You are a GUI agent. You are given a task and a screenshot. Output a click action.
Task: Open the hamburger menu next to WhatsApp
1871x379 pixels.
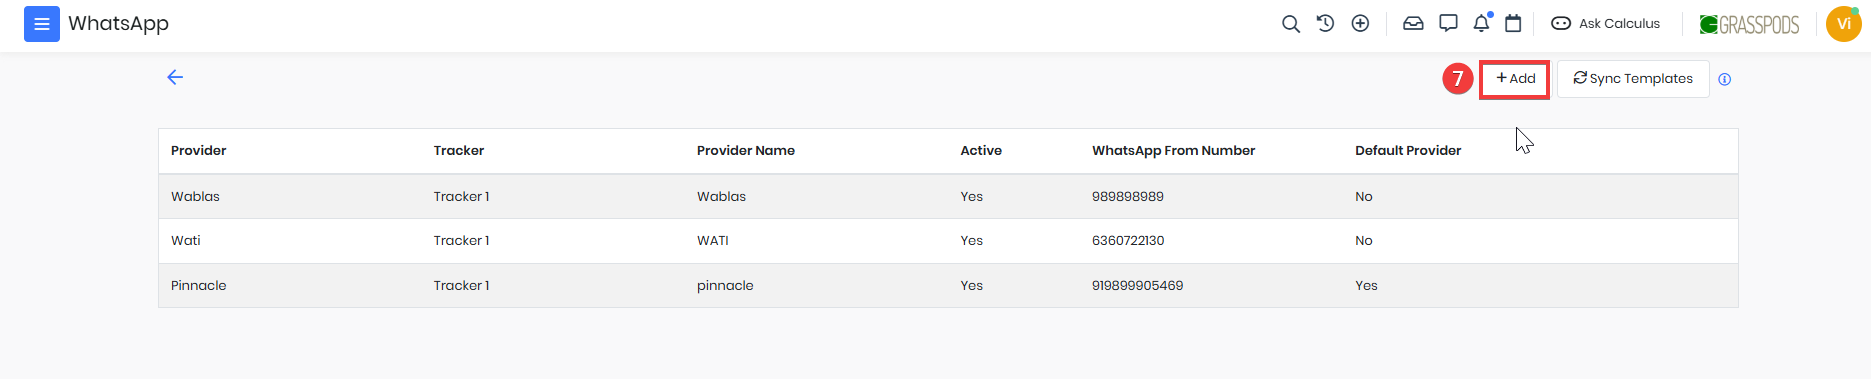[41, 24]
